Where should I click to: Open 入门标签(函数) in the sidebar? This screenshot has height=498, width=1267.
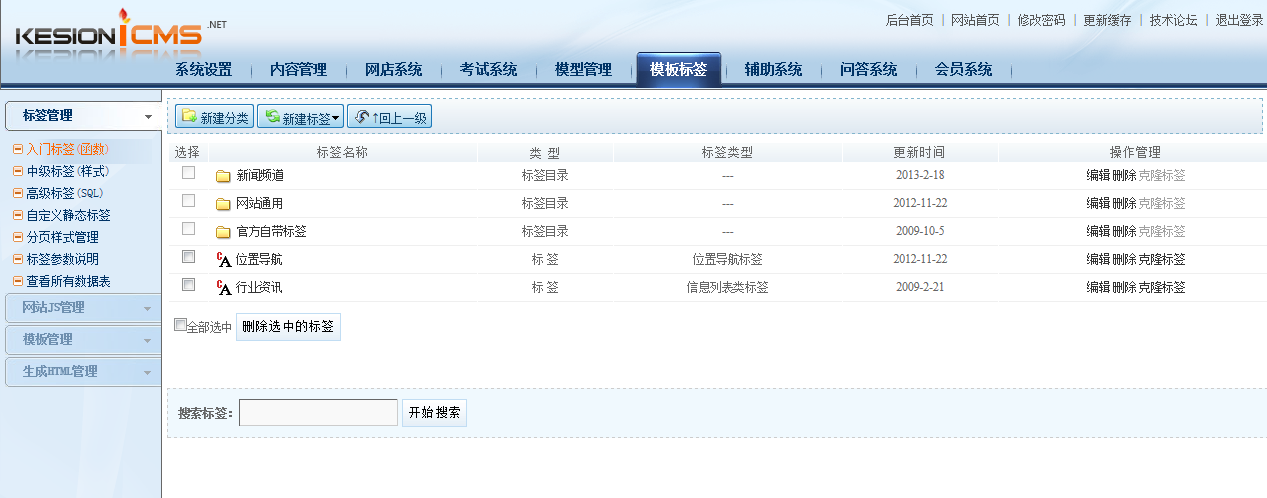(67, 149)
